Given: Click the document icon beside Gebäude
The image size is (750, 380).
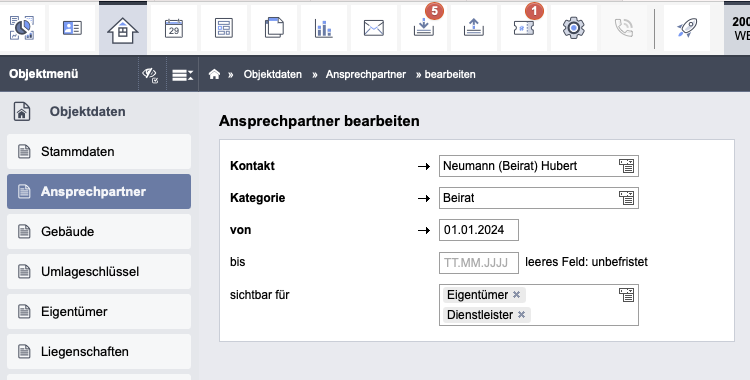Looking at the screenshot, I should coord(24,232).
